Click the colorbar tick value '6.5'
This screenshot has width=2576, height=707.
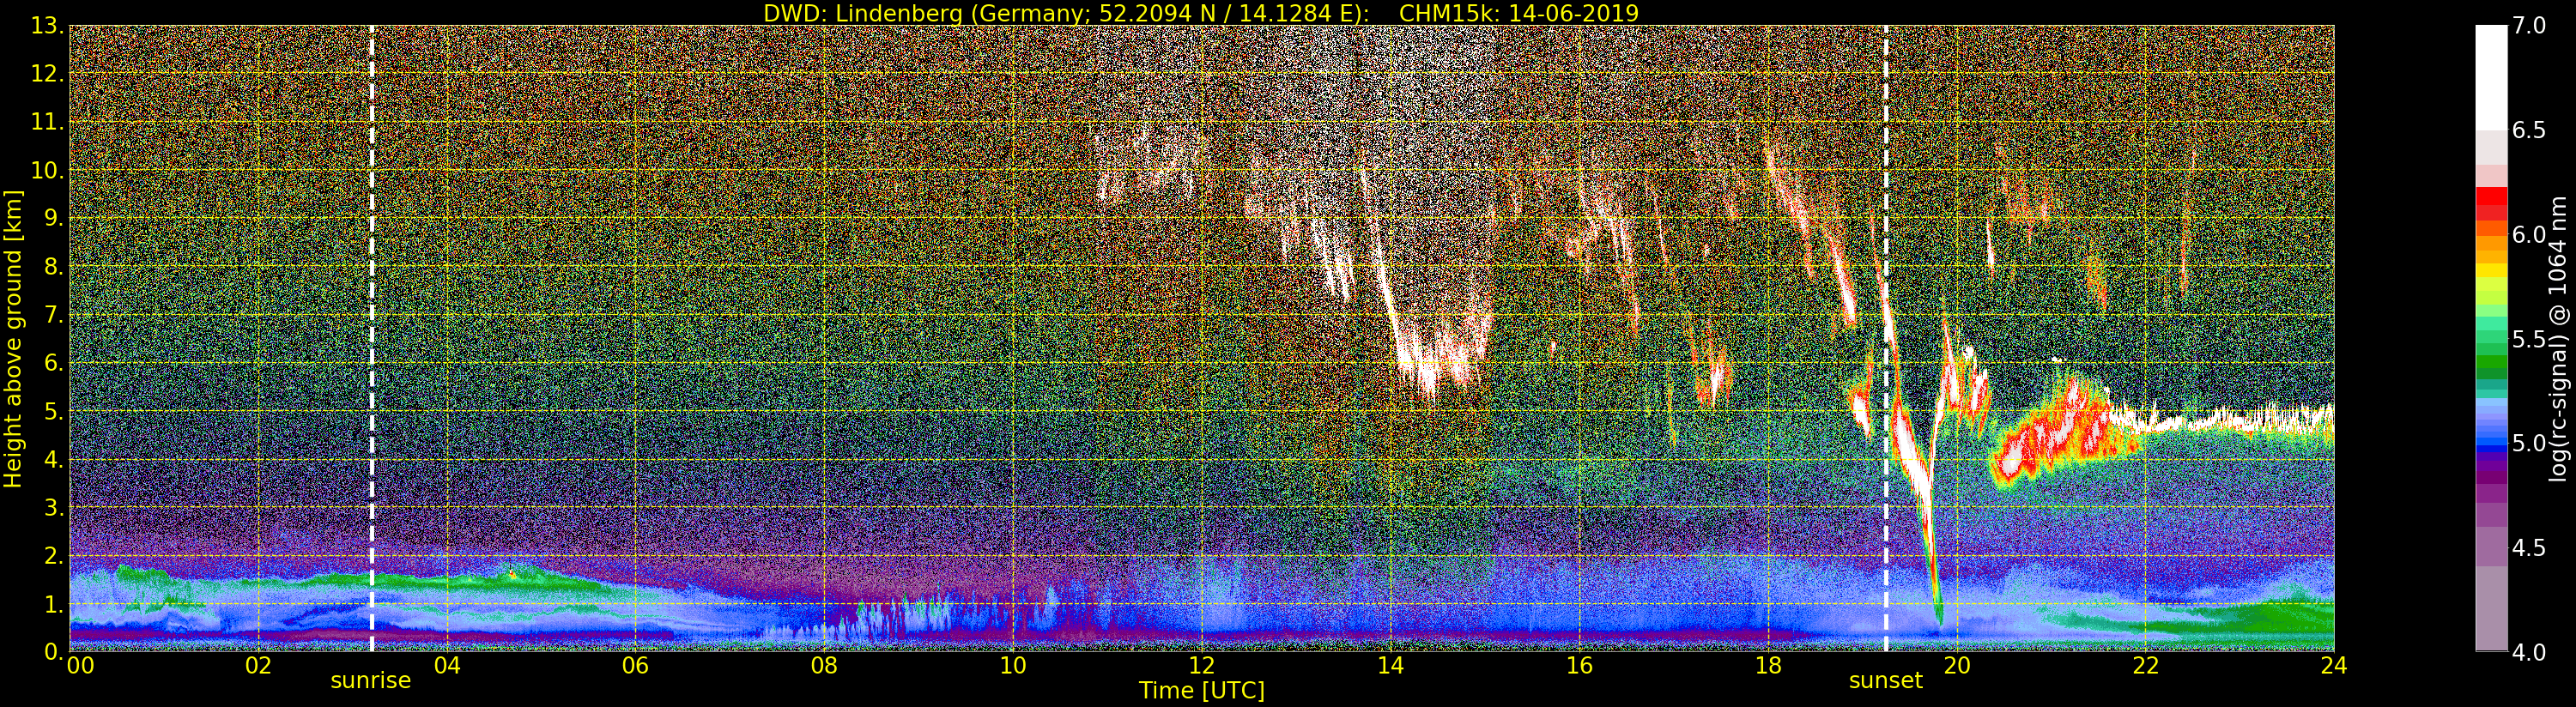(x=2528, y=130)
